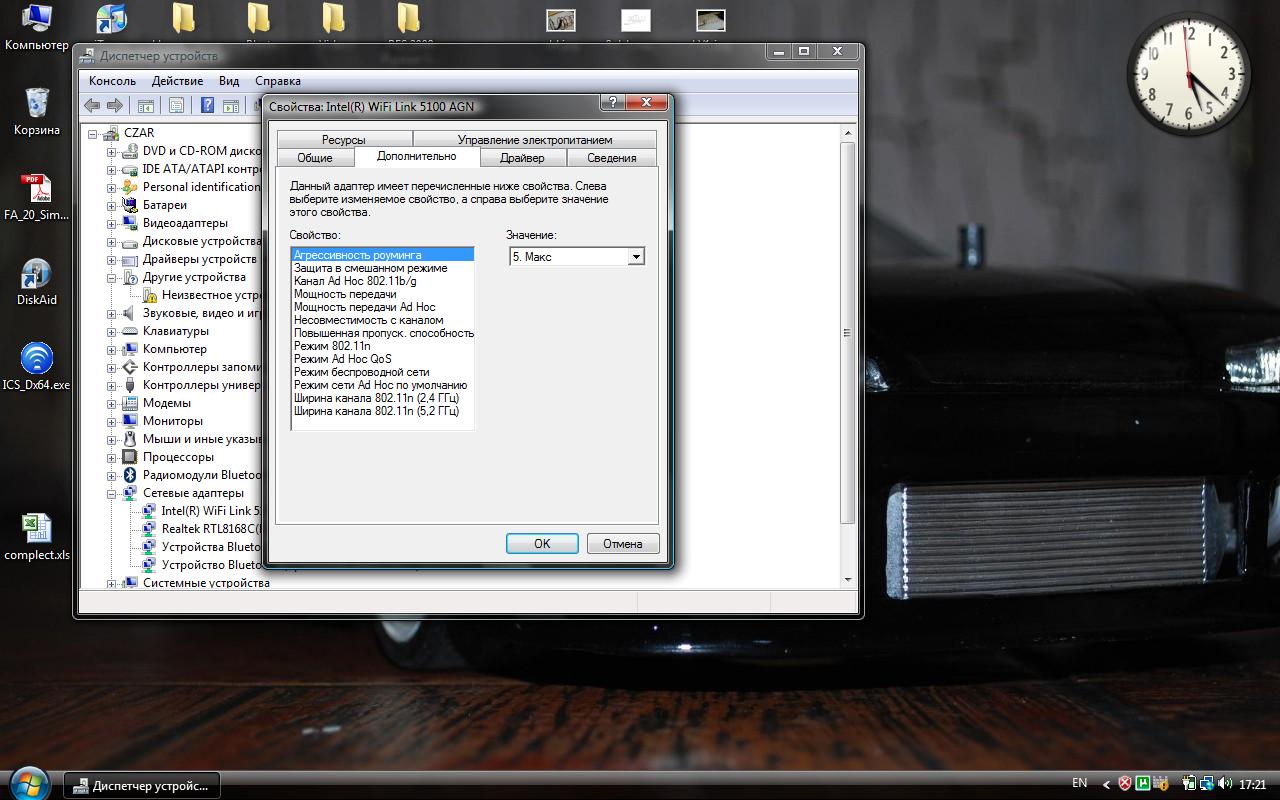Click the Диспетчер устройств taskbar button

point(141,785)
